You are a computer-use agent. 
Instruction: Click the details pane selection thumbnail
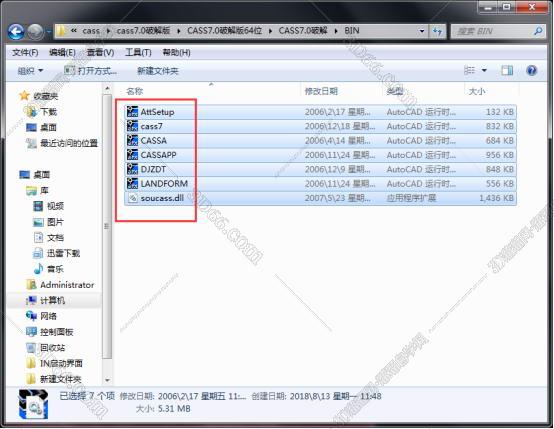click(x=34, y=404)
